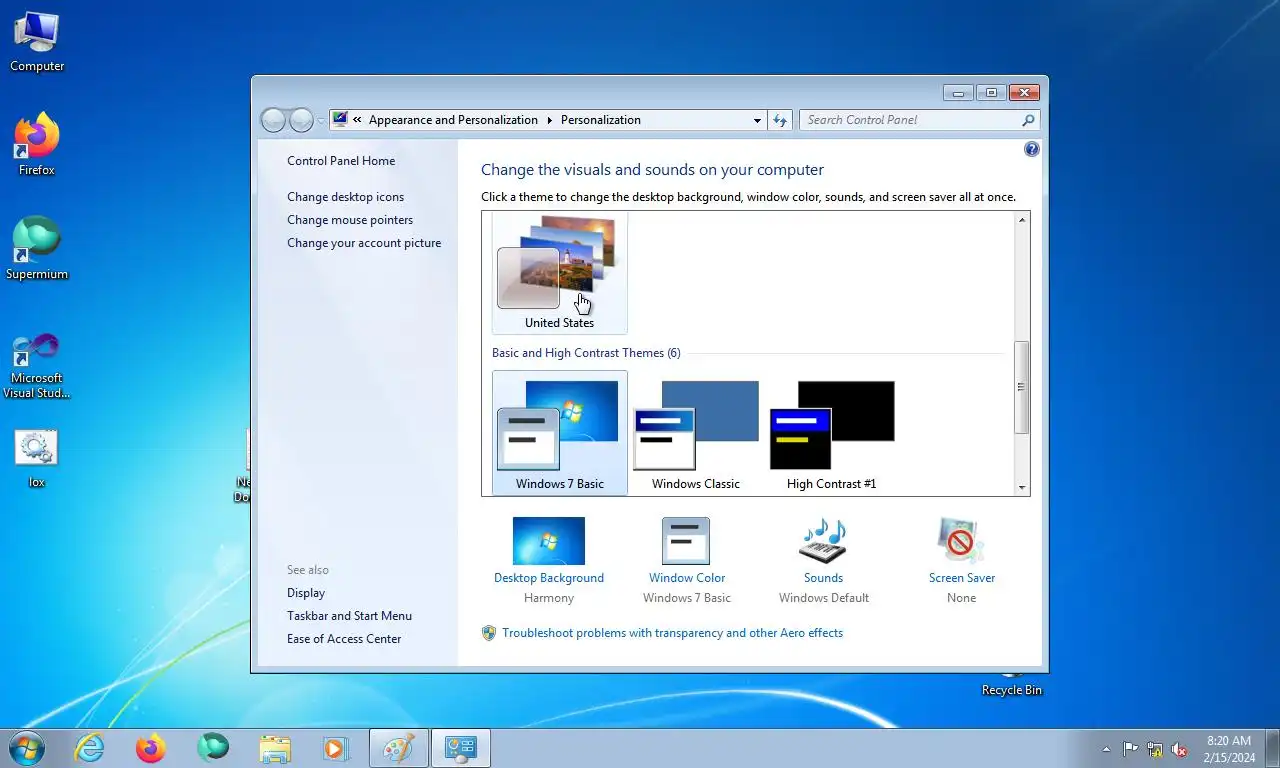
Task: Click Change mouse pointers link
Action: pos(350,220)
